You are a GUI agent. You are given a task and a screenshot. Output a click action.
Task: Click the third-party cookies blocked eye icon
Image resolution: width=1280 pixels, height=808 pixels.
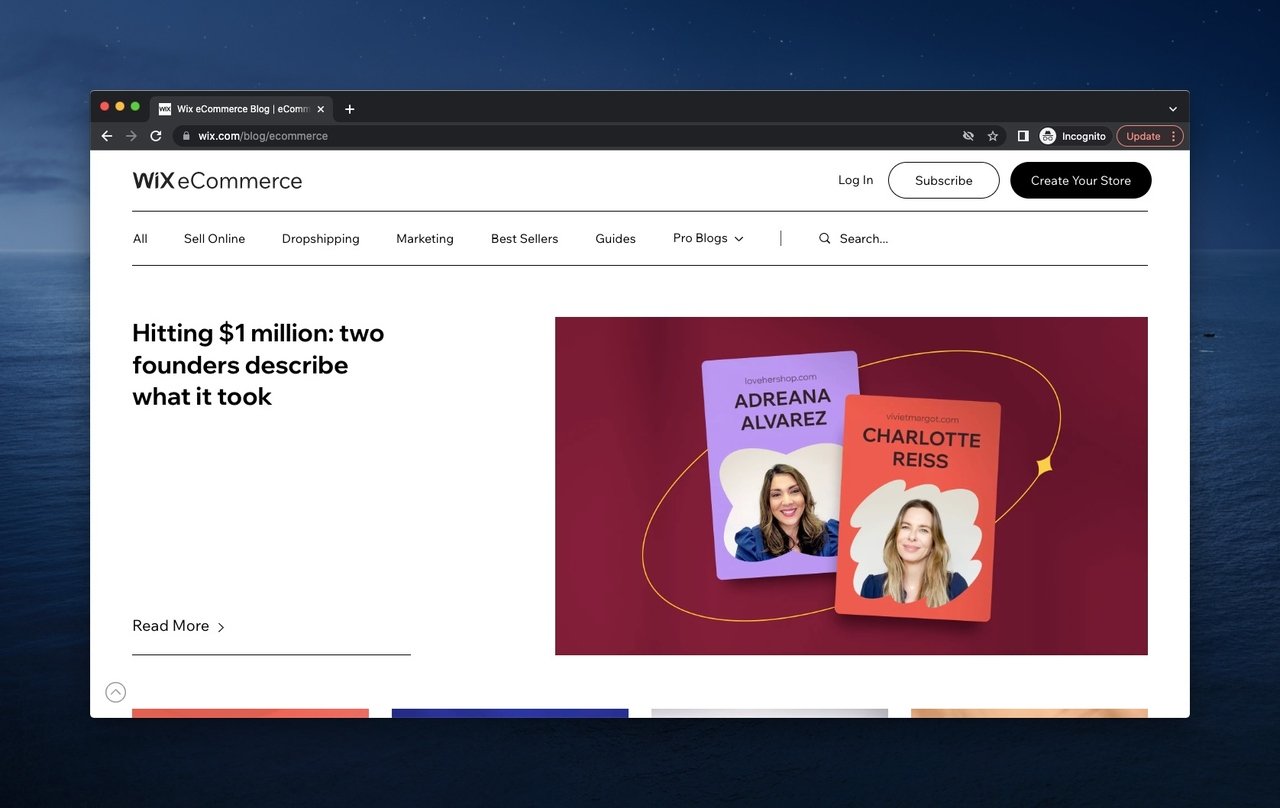click(968, 136)
